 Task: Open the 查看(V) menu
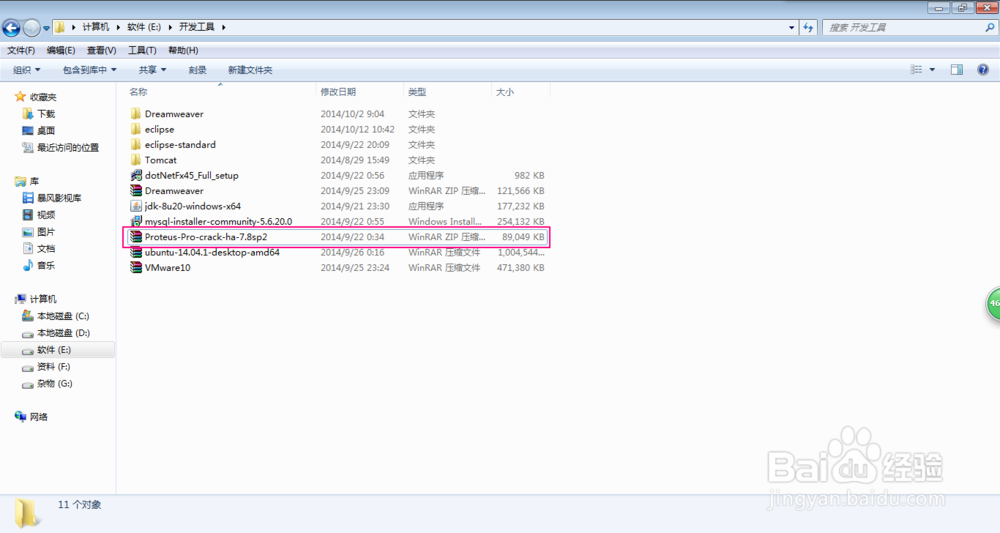point(101,50)
